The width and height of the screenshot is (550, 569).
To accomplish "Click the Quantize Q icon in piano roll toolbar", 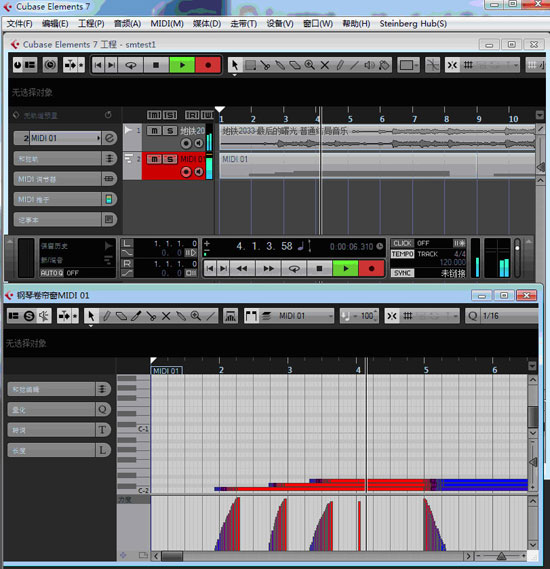I will (472, 316).
